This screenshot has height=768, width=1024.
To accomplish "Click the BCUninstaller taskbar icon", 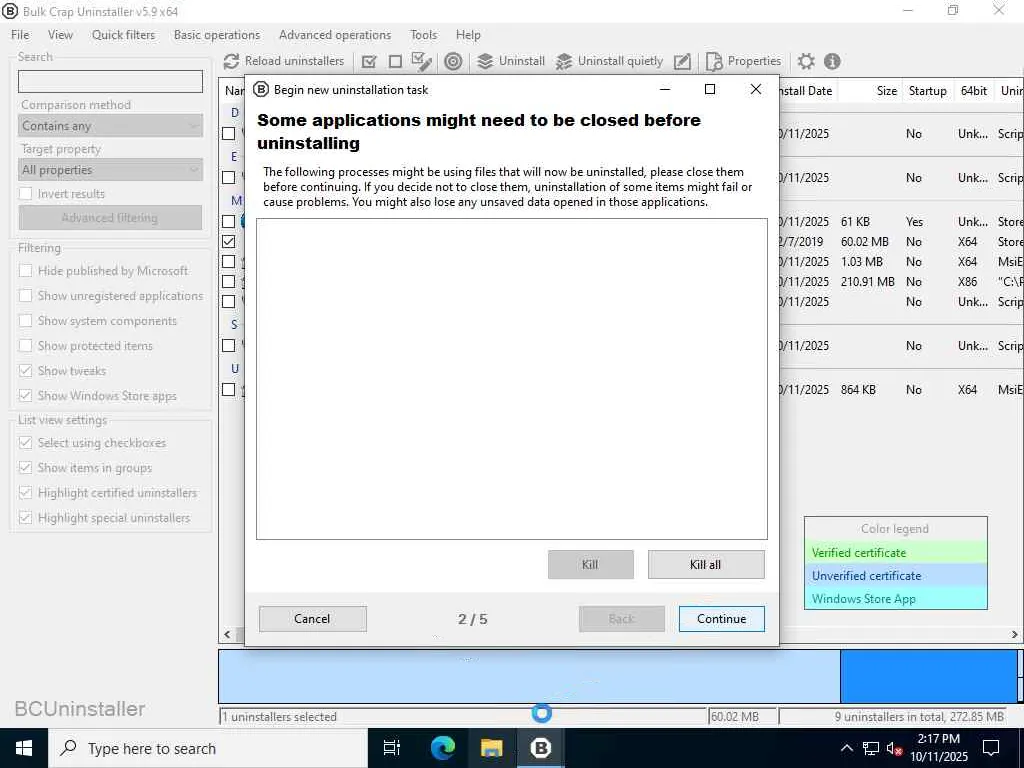I will pos(541,748).
